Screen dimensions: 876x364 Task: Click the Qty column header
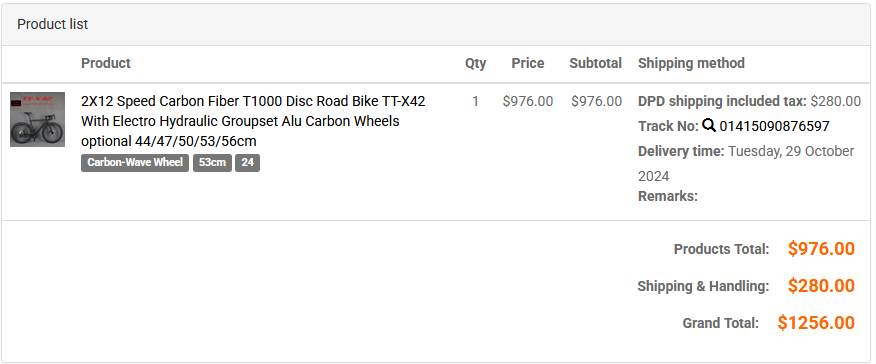(475, 64)
